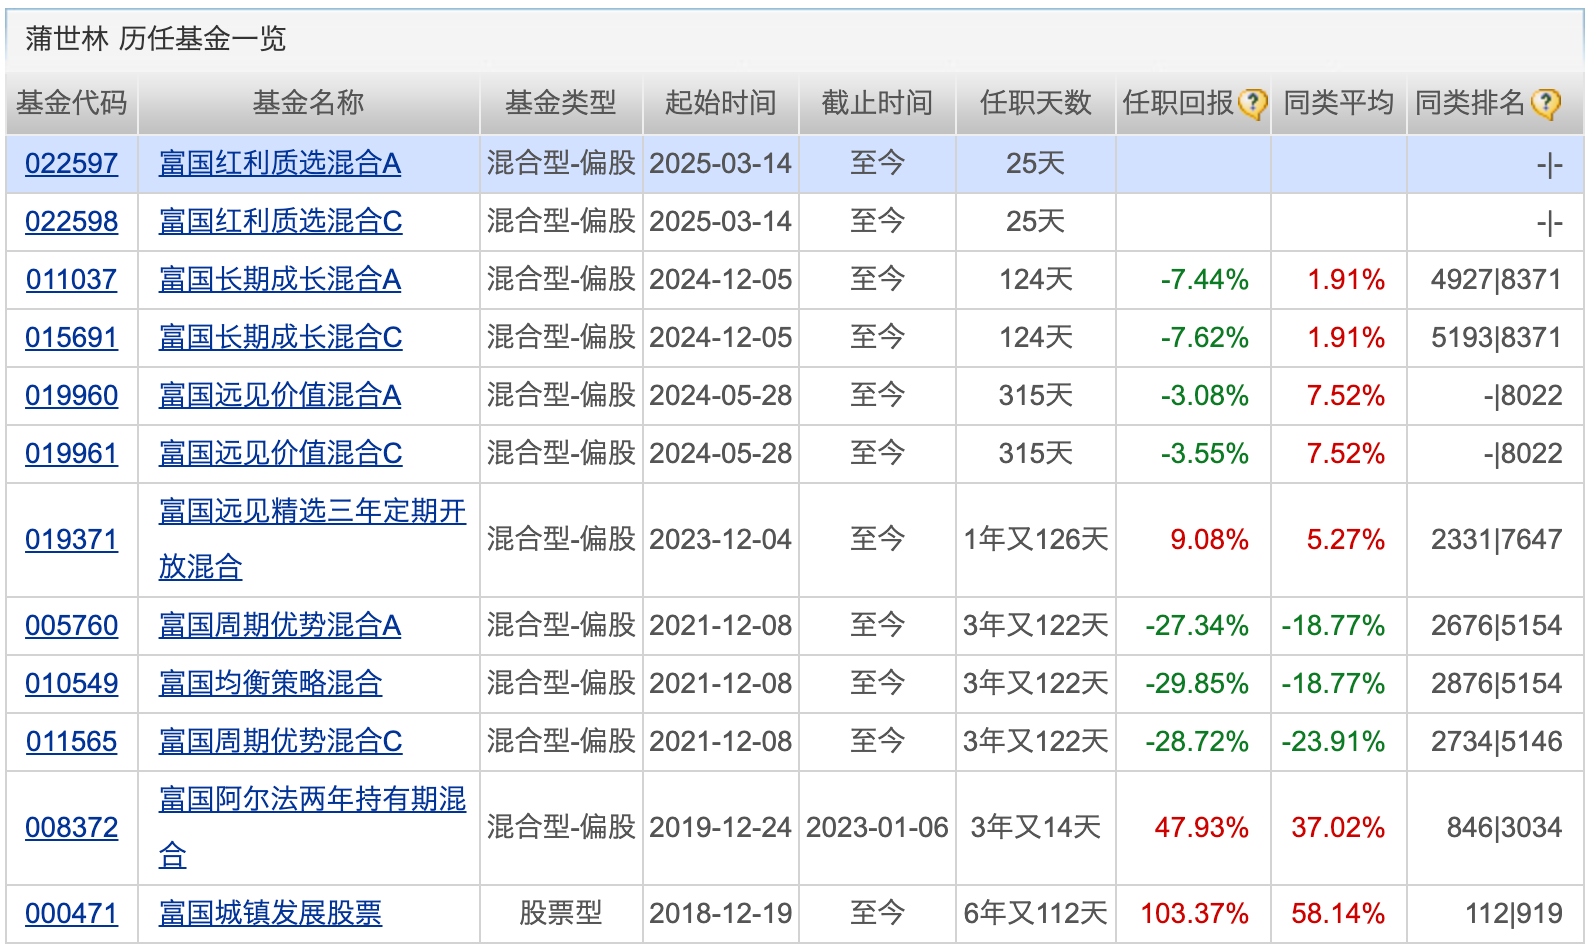Screen dimensions: 1592x944
Task: Open fund code link 015691
Action: pos(71,337)
